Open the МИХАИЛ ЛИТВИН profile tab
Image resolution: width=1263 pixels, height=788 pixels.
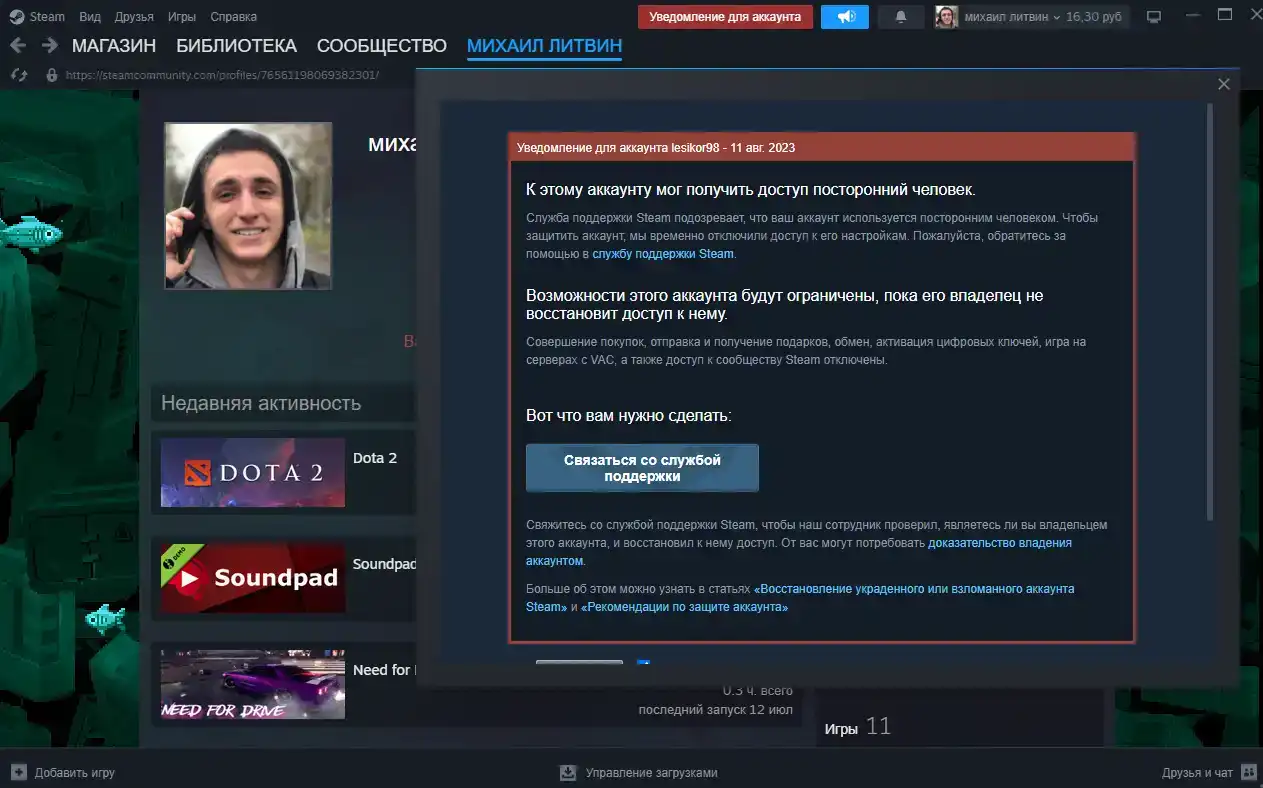click(x=544, y=46)
